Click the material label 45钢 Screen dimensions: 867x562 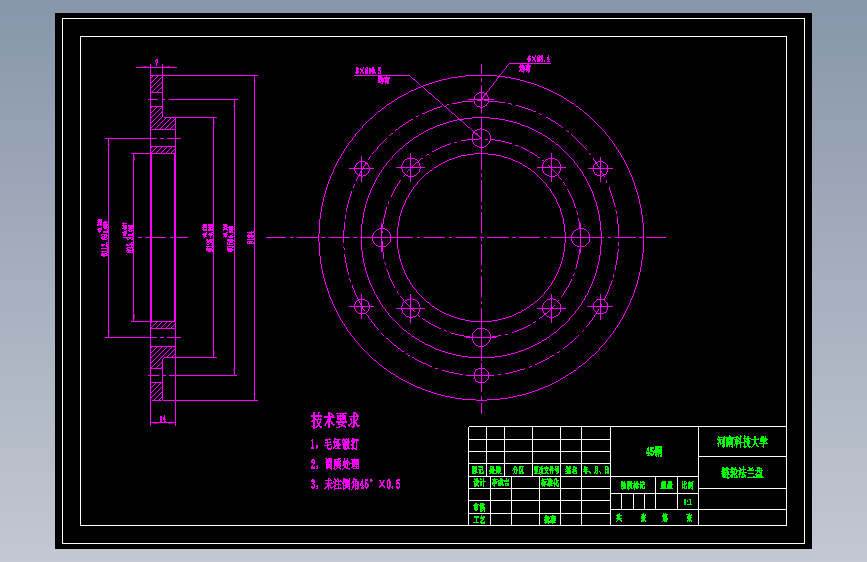(654, 452)
